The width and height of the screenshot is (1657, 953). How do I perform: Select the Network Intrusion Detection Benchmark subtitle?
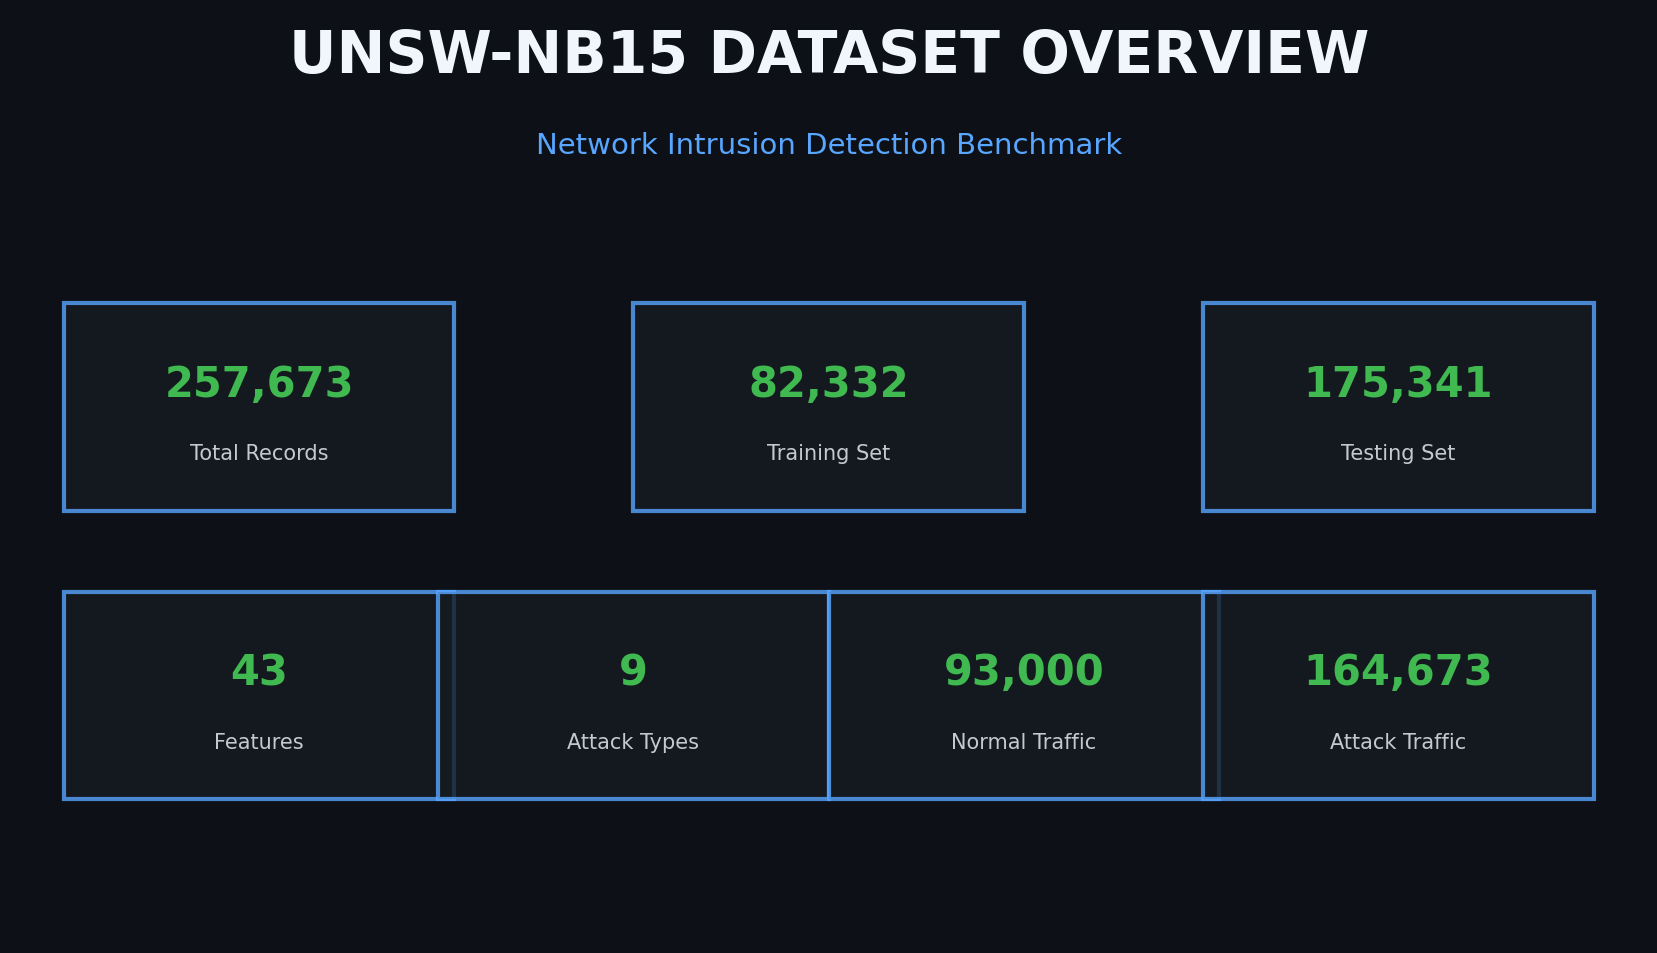tap(828, 144)
